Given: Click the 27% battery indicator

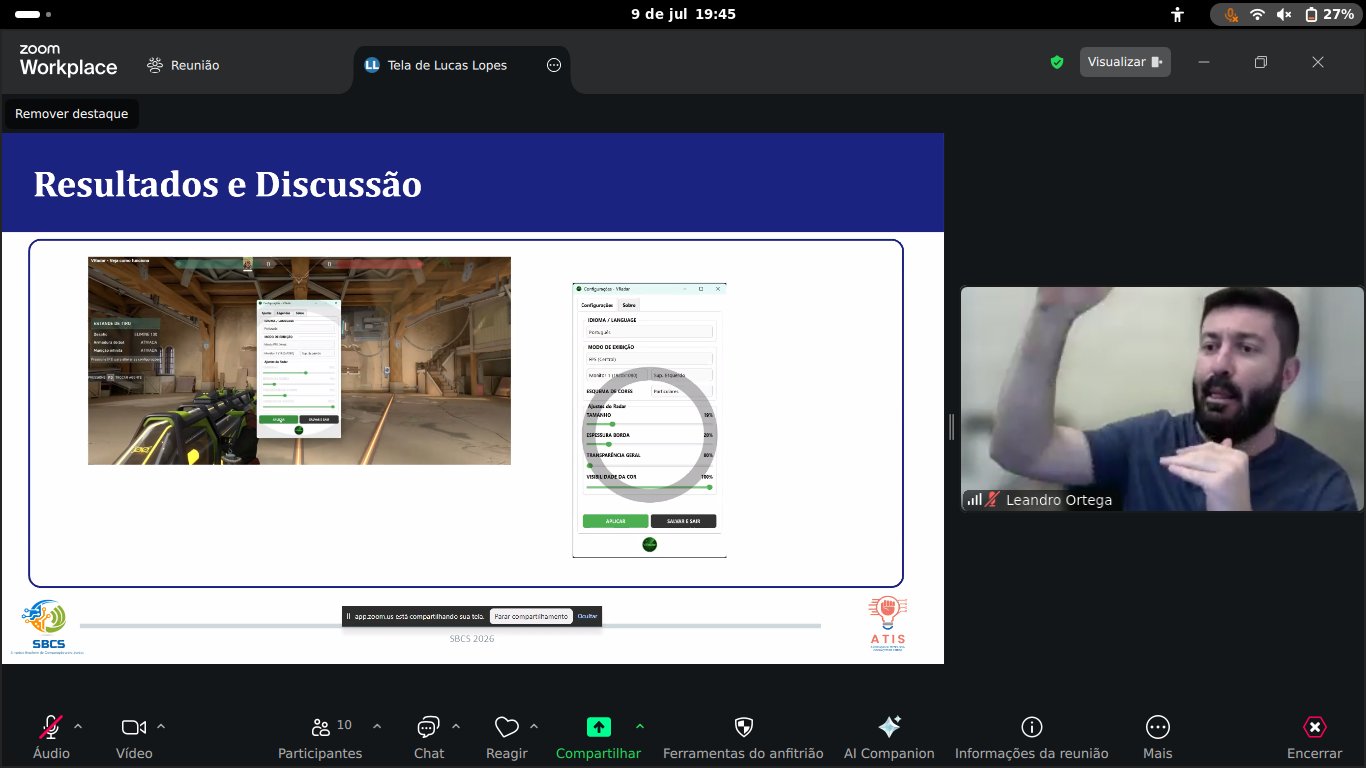Looking at the screenshot, I should (1329, 14).
